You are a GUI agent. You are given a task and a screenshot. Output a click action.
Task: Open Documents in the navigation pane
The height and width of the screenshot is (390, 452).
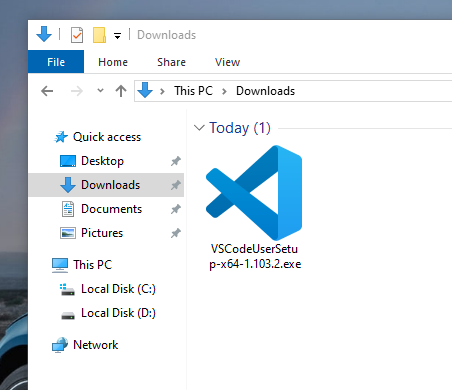pos(111,209)
